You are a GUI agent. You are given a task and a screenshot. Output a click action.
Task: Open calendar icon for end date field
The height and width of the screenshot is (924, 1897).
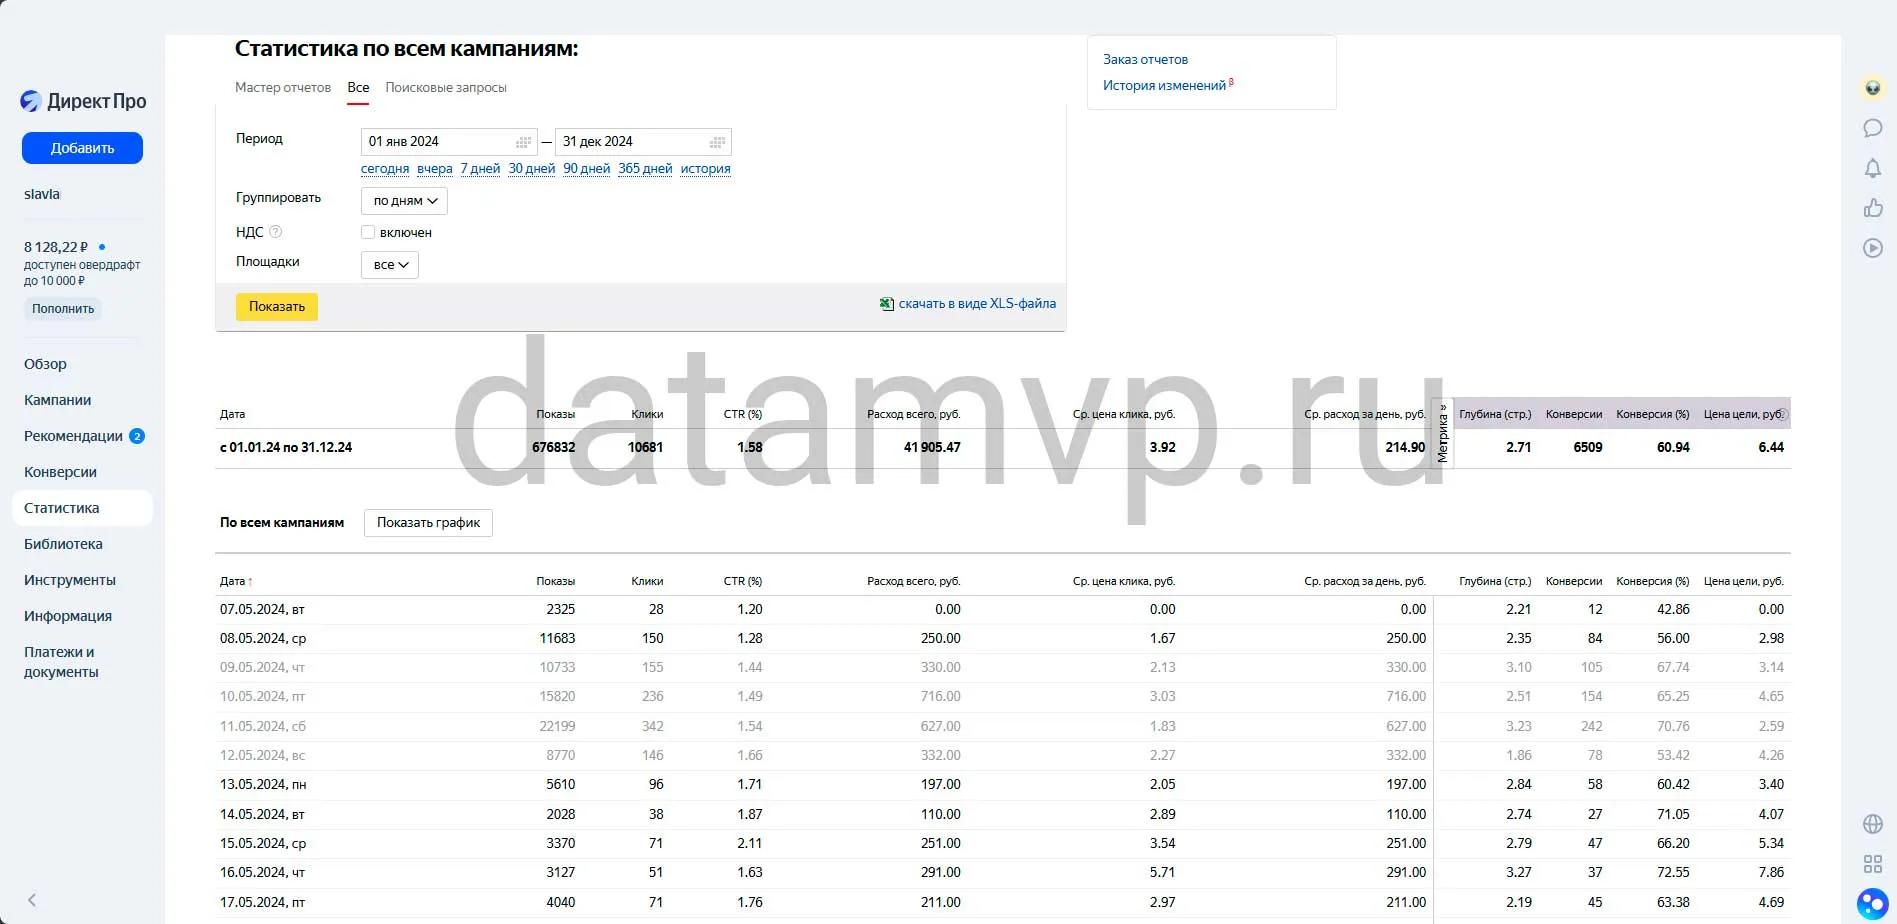[717, 142]
